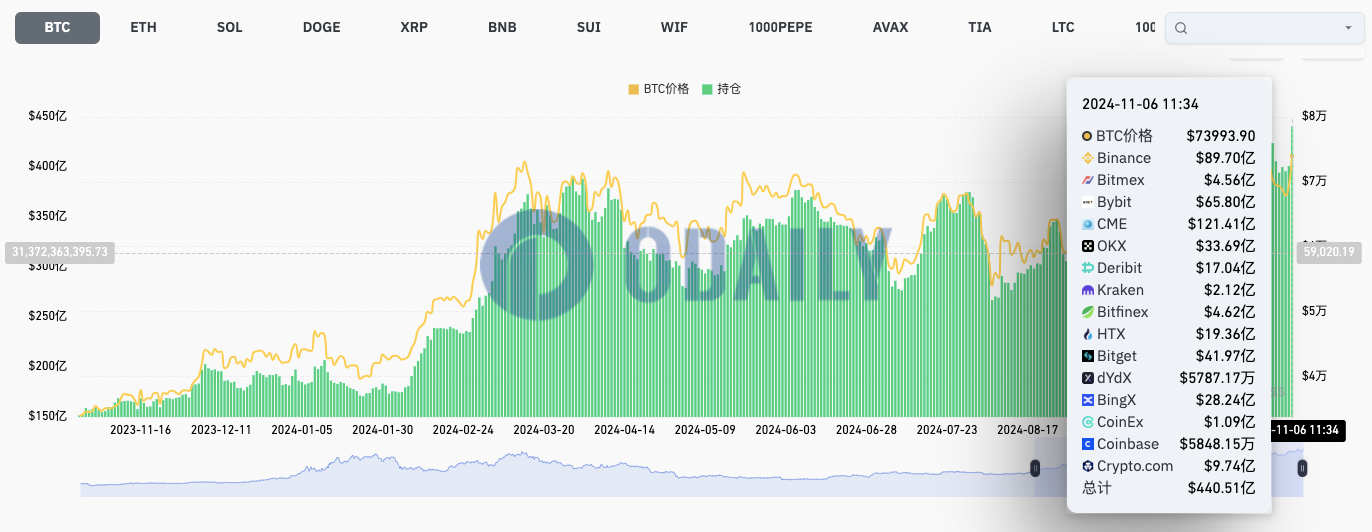Click the search magnifier icon
This screenshot has width=1372, height=532.
pos(1181,28)
